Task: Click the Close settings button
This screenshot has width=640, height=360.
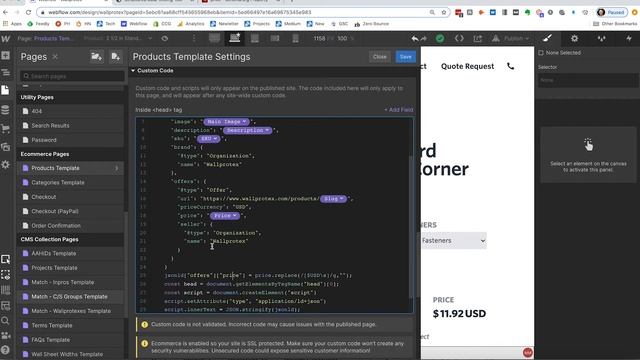Action: (x=380, y=57)
